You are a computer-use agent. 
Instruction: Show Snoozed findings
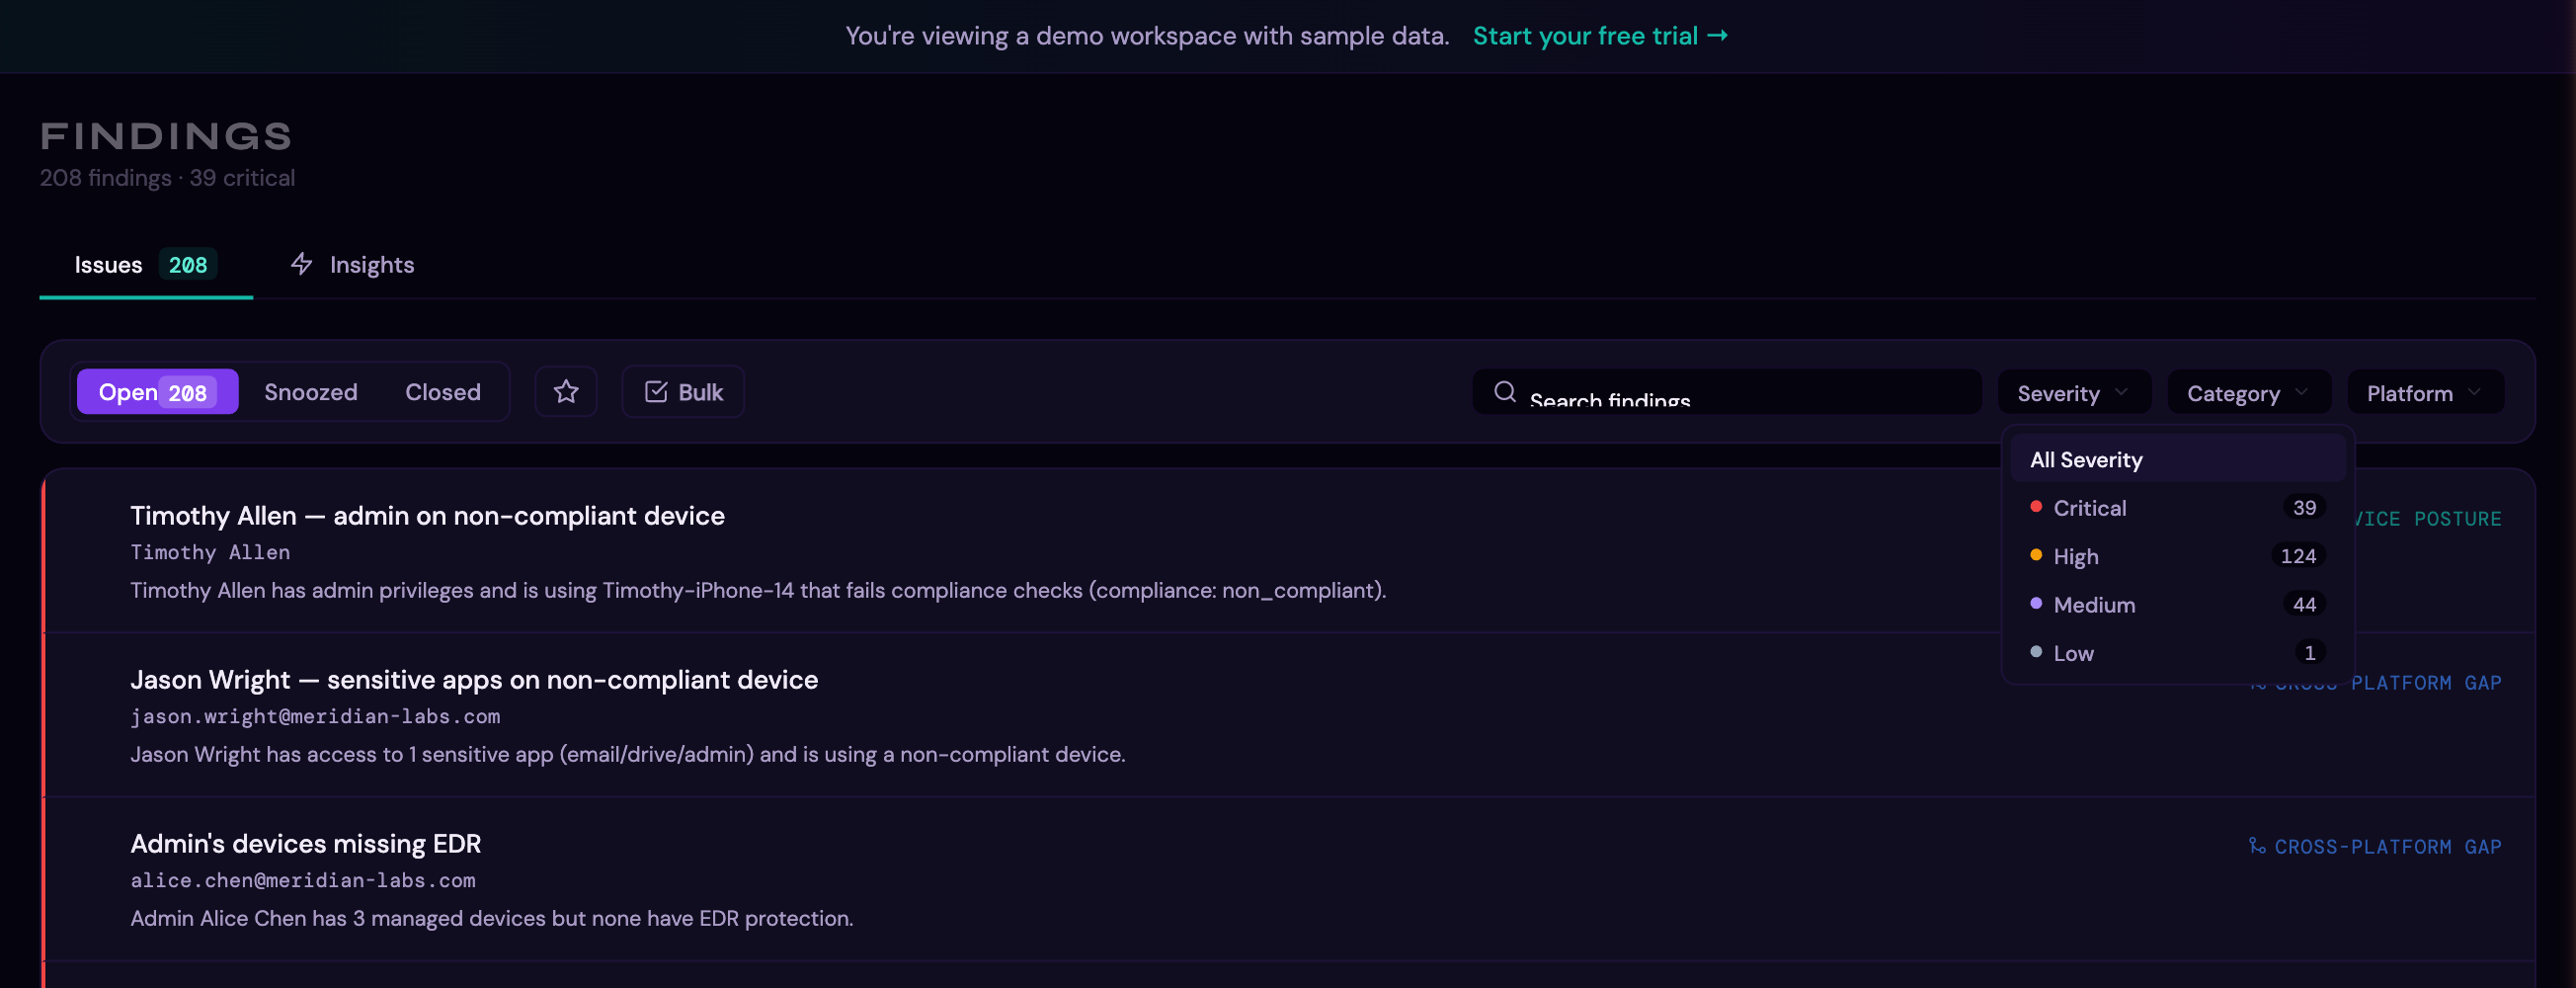(x=310, y=392)
